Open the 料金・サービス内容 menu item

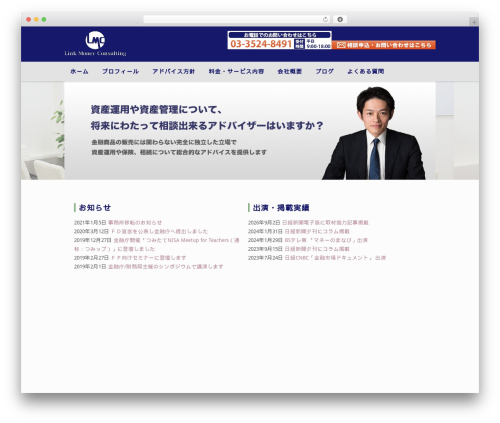click(x=236, y=71)
